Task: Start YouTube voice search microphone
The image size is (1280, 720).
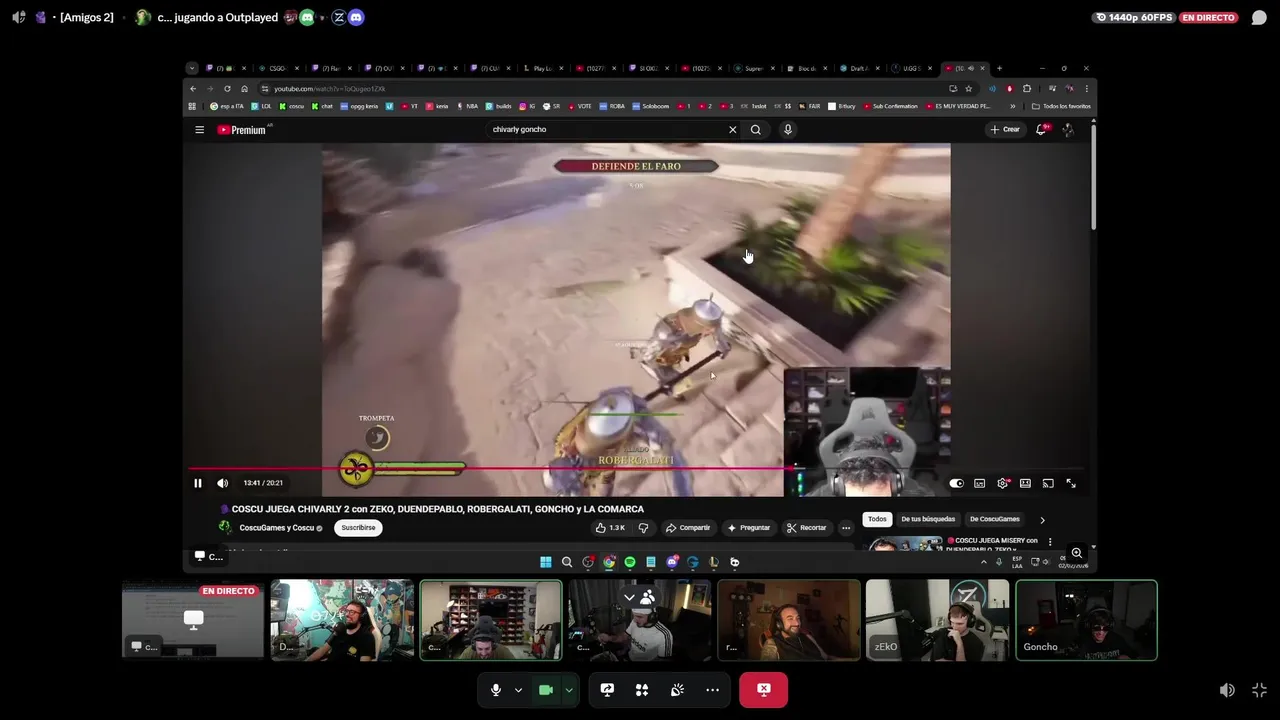Action: coord(788,129)
